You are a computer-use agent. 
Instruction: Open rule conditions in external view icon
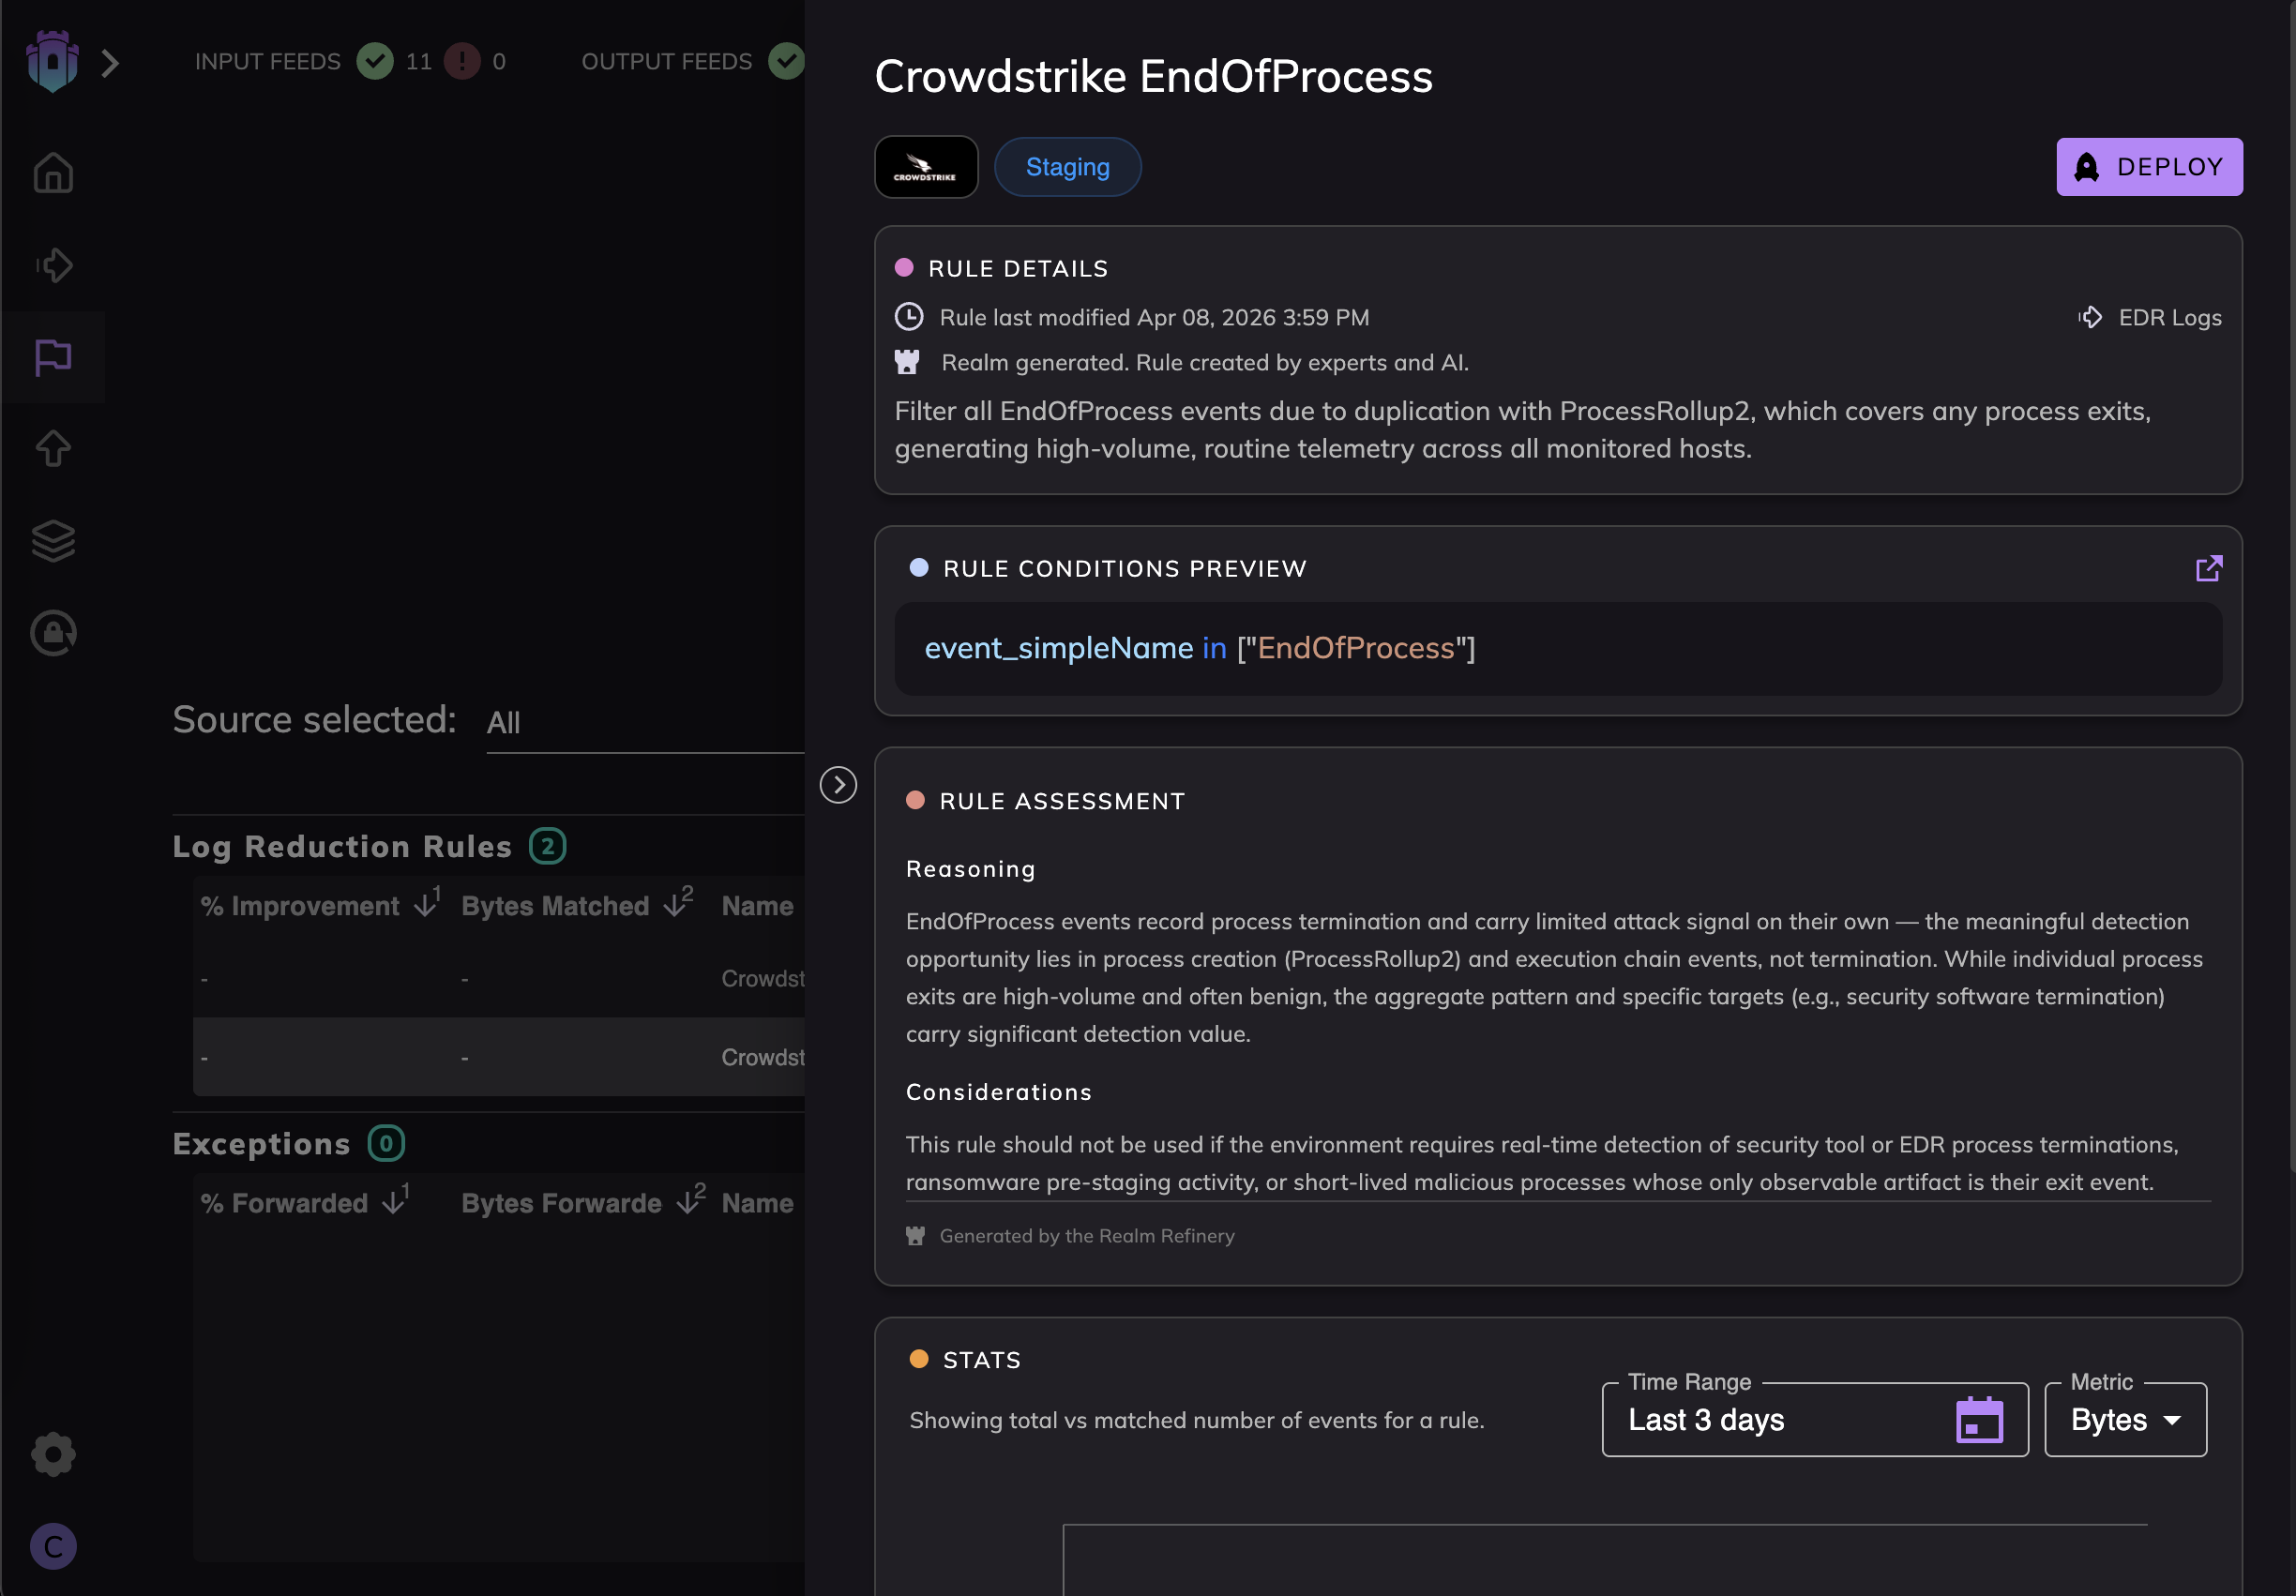(x=2208, y=569)
